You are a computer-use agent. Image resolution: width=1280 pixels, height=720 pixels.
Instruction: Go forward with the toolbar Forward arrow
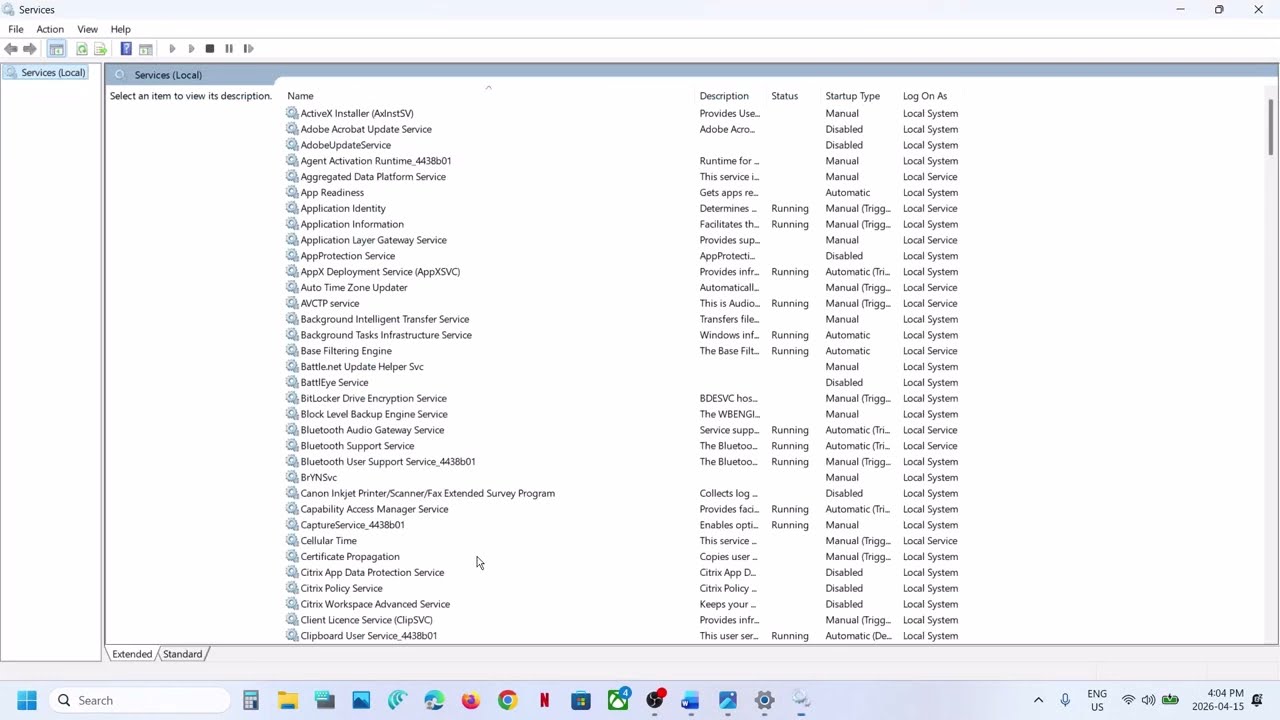(30, 48)
